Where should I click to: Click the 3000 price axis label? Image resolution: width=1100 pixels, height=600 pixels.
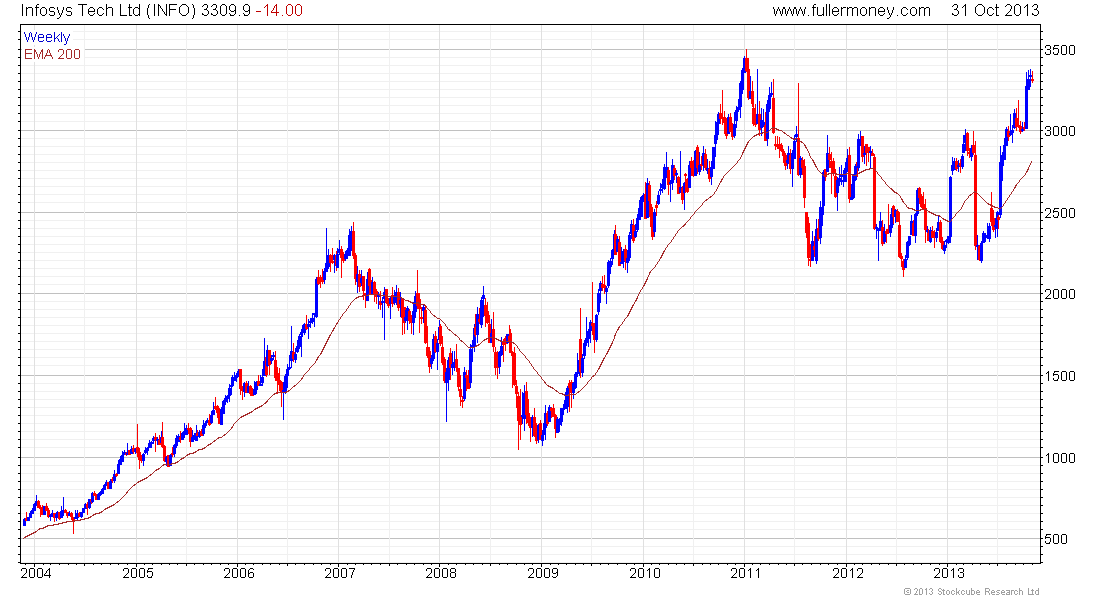(x=1059, y=131)
